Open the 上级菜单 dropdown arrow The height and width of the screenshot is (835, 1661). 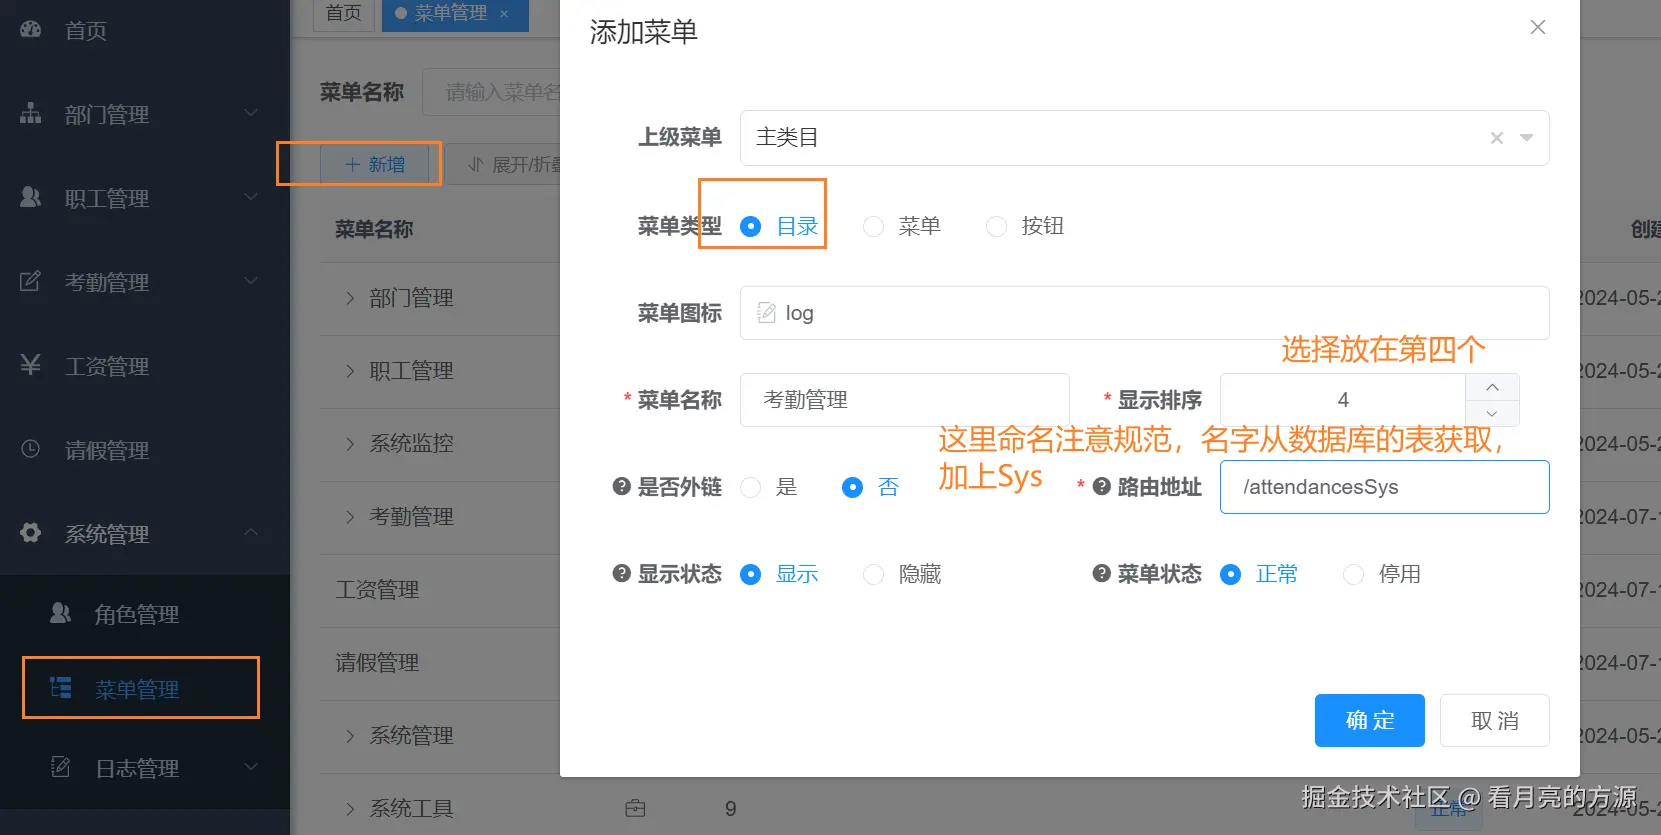coord(1527,138)
